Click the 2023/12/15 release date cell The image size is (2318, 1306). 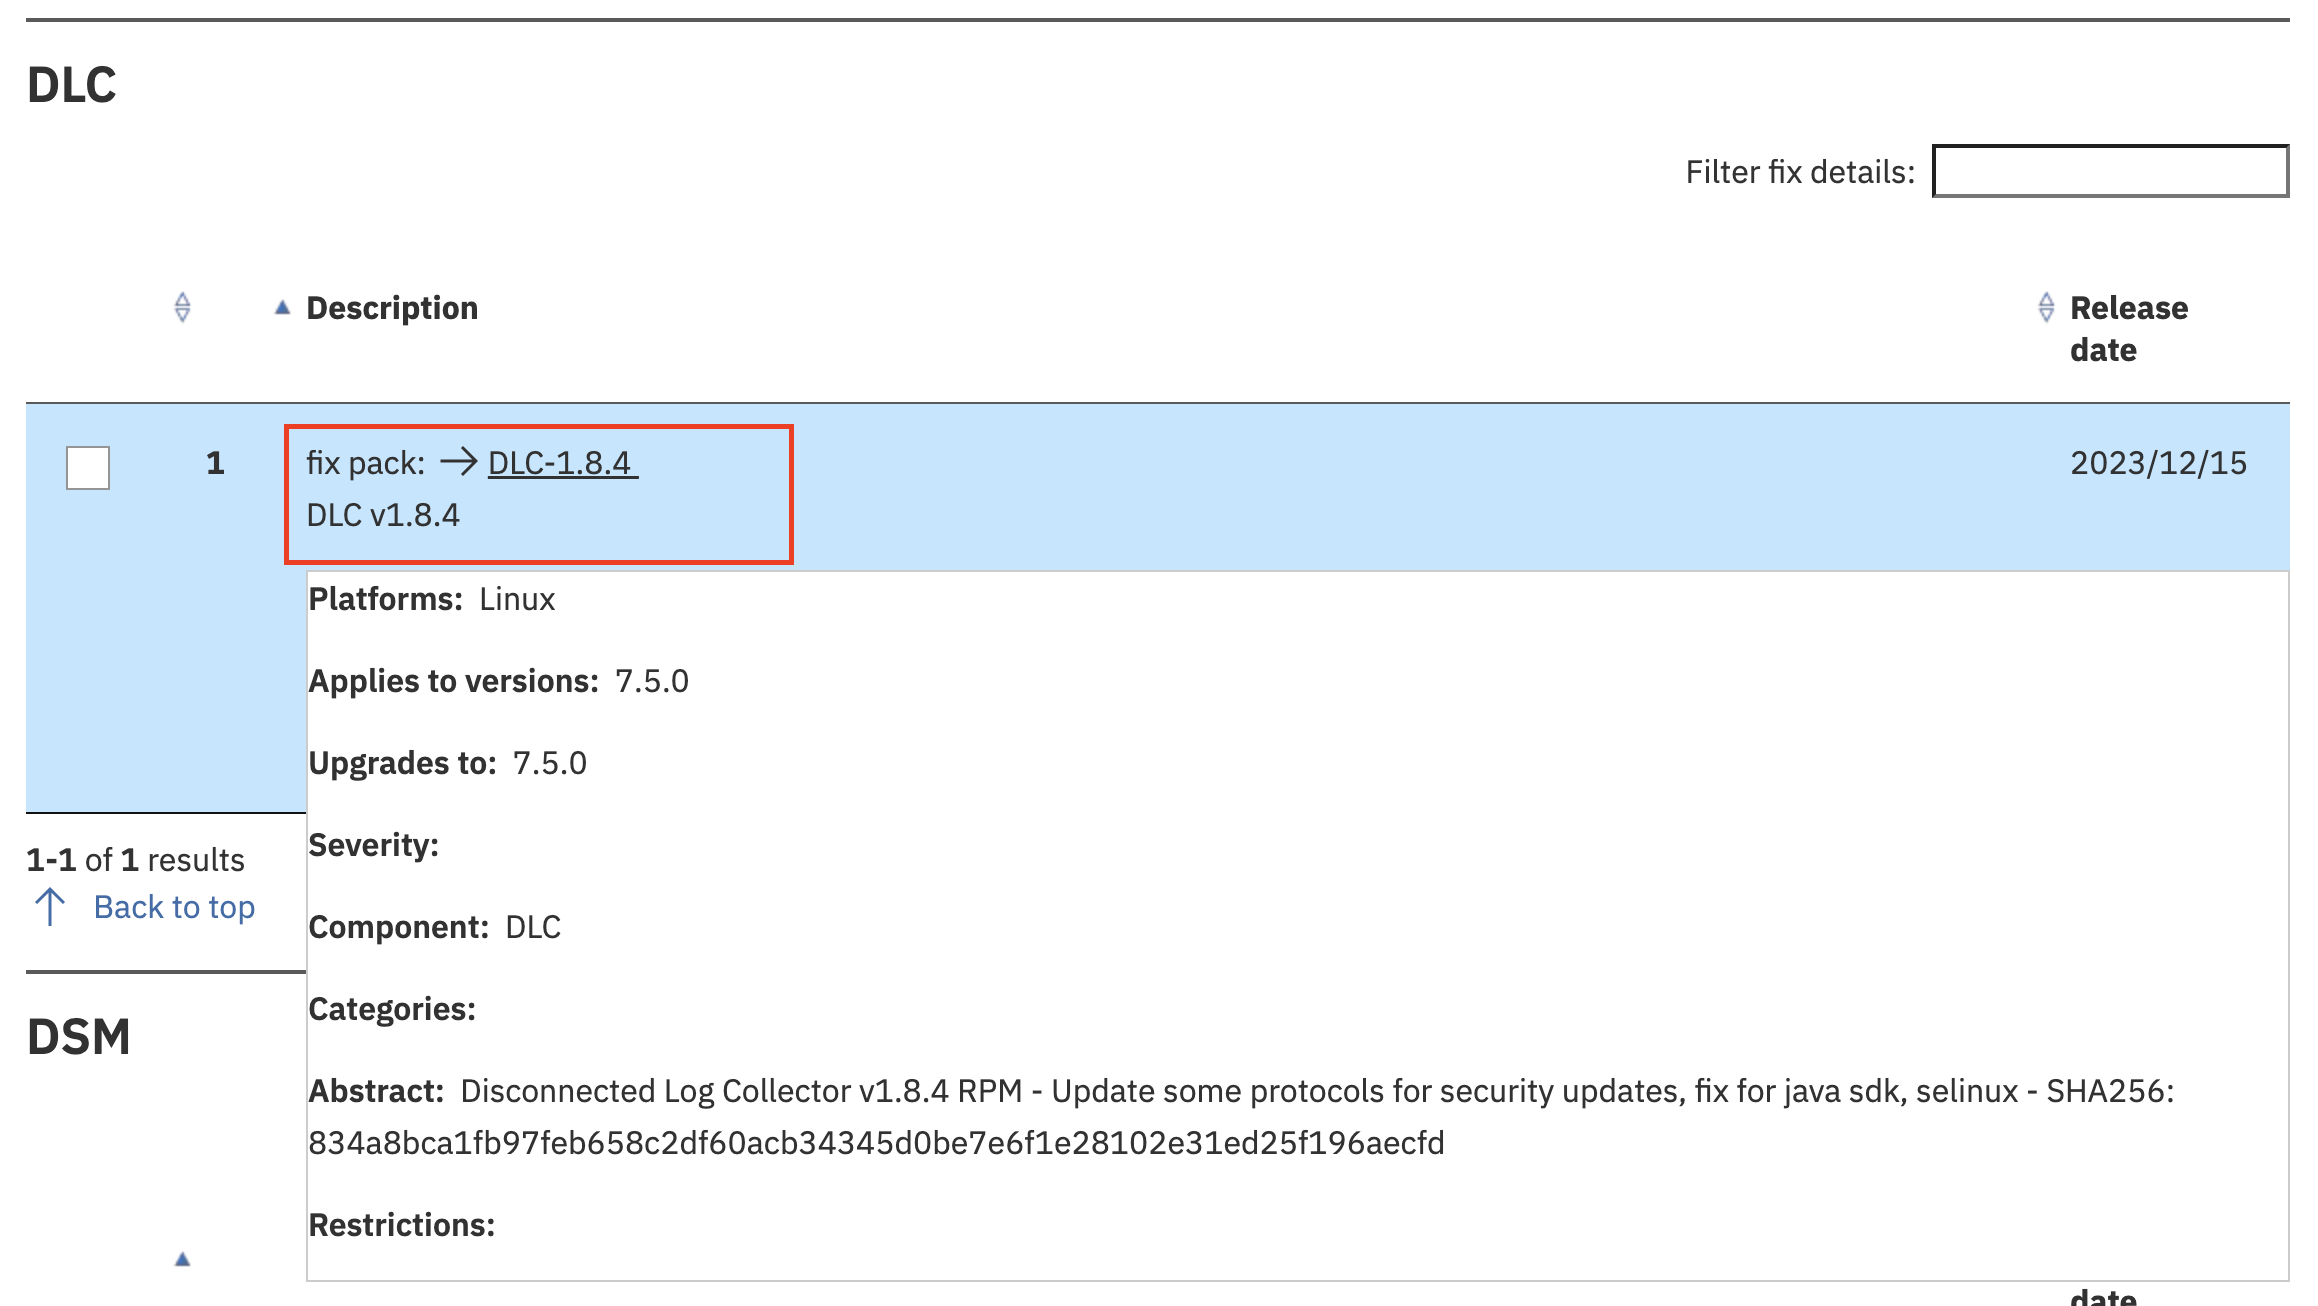coord(2158,463)
